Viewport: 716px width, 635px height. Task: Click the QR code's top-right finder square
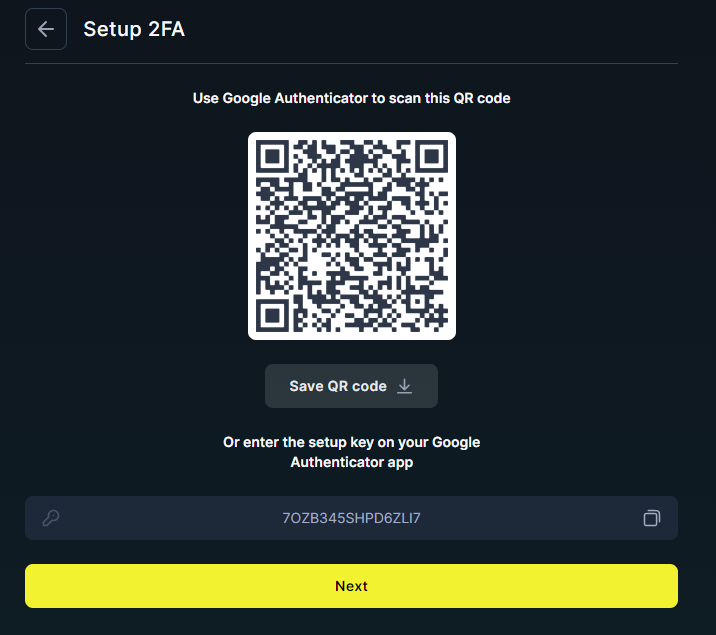pyautogui.click(x=432, y=156)
